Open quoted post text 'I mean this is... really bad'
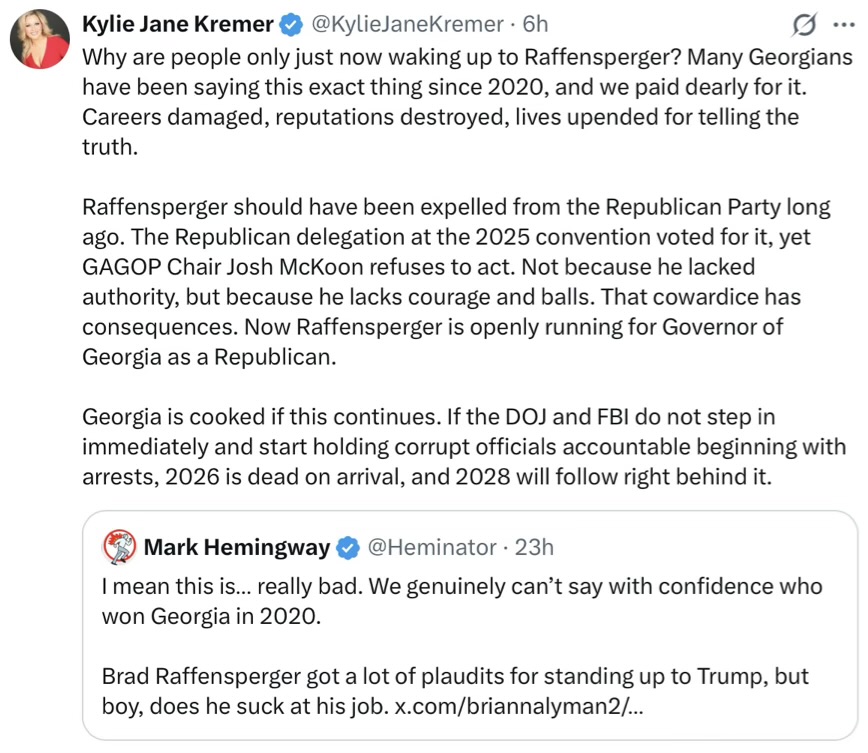 tap(460, 600)
